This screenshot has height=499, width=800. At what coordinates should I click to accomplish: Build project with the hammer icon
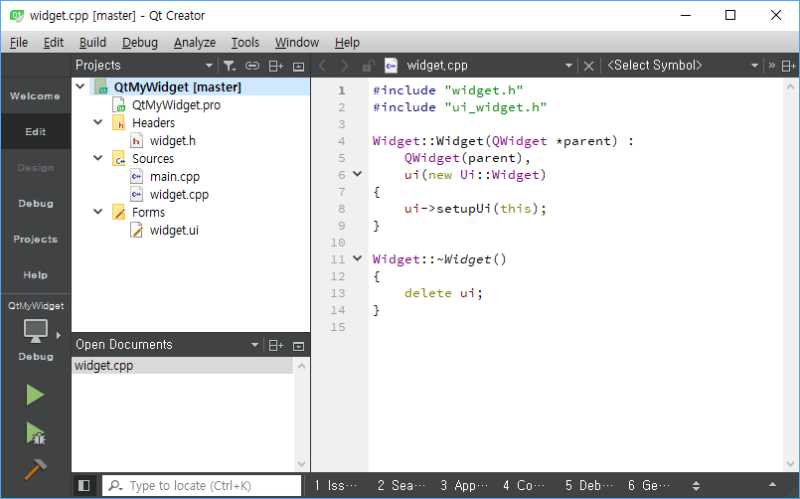35,469
